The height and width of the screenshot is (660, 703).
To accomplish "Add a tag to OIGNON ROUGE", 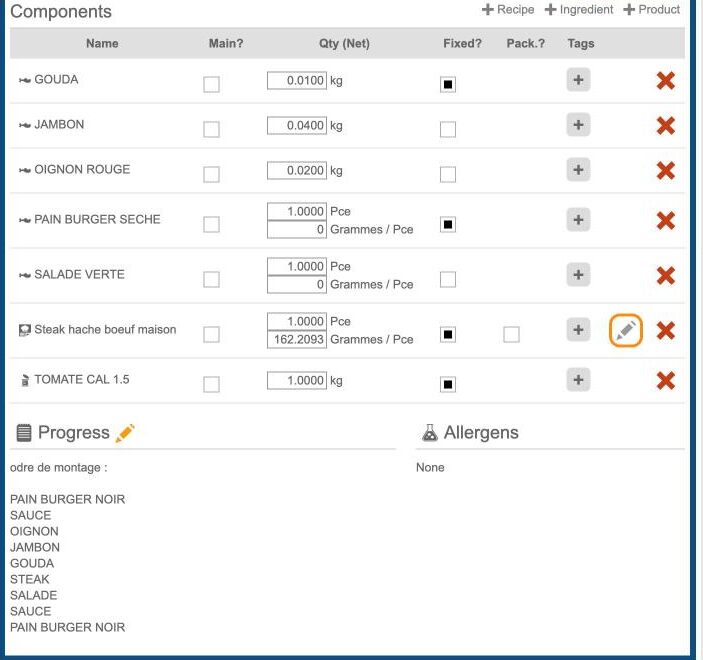I will 578,170.
